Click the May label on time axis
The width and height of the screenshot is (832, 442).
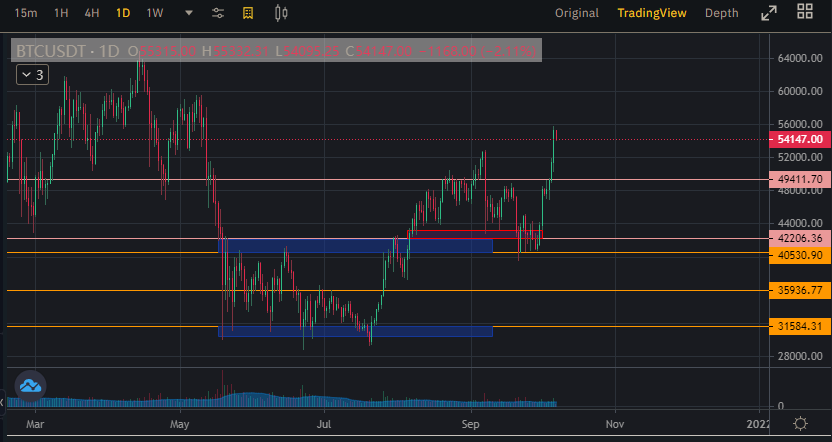(180, 424)
